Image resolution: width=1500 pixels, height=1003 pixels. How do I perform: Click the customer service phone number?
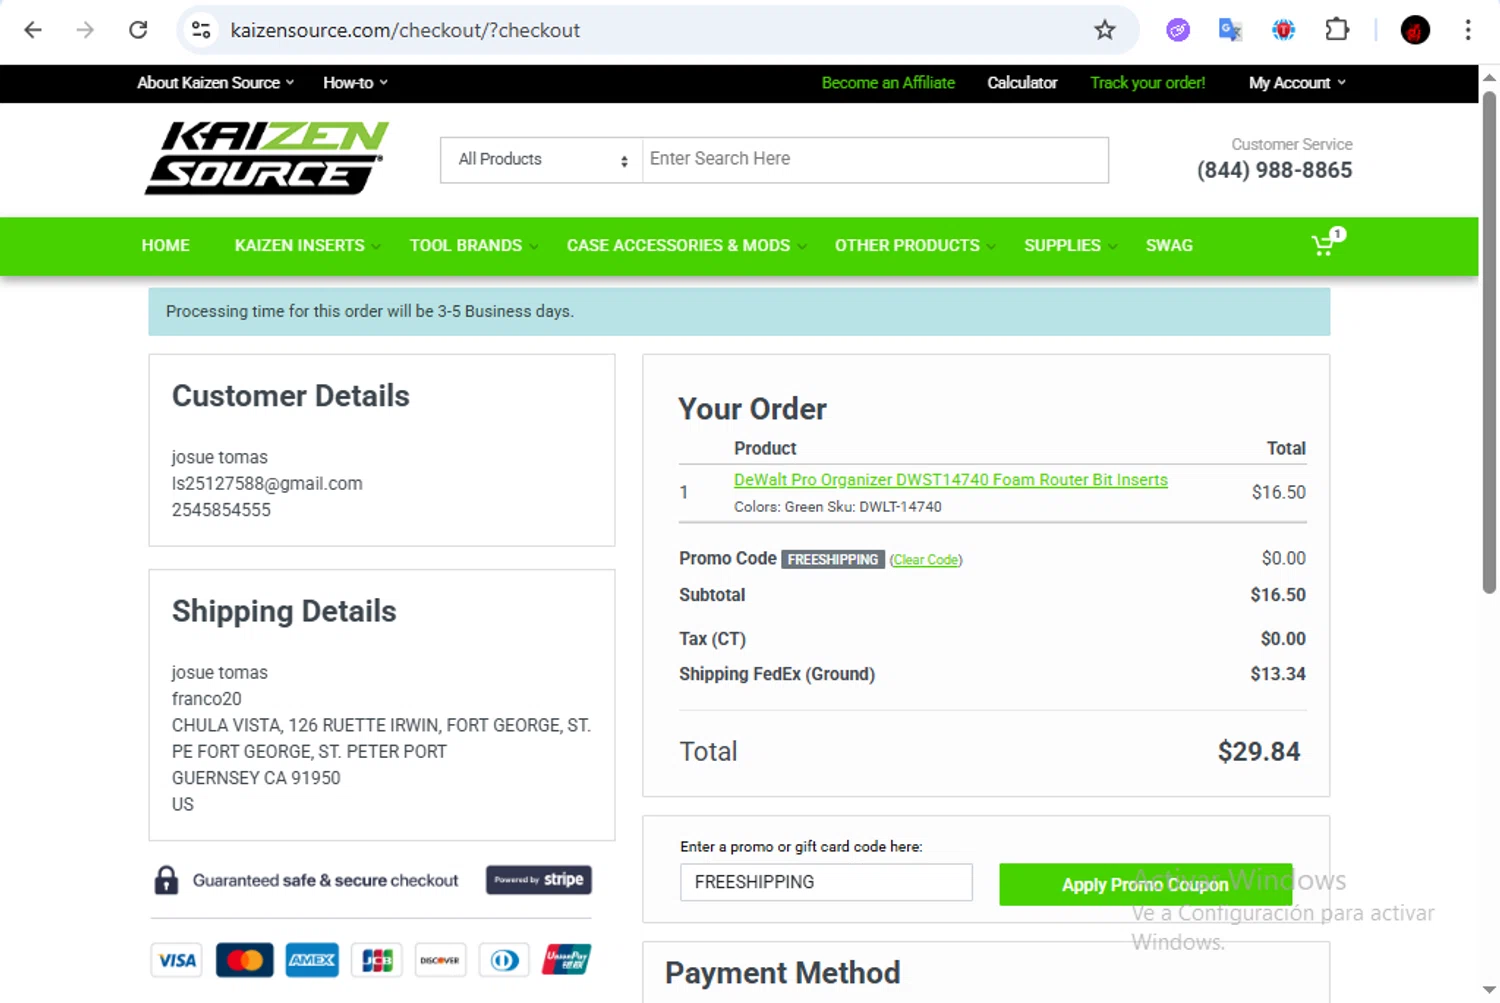[x=1274, y=170]
